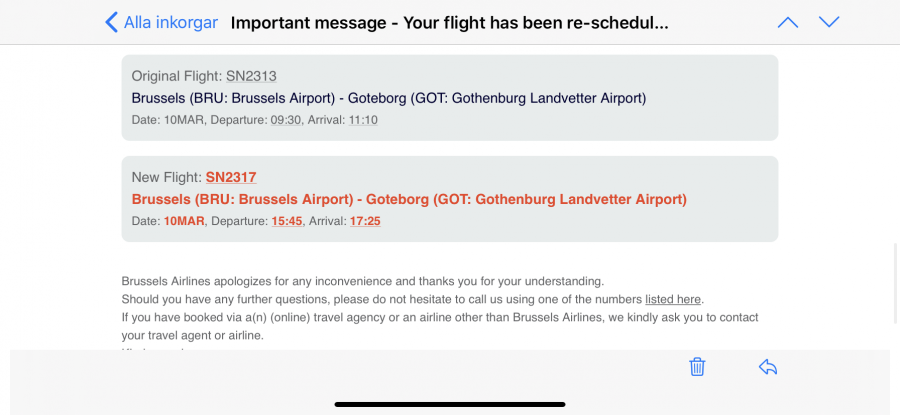Tap the email subject title
The height and width of the screenshot is (415, 900).
point(449,22)
